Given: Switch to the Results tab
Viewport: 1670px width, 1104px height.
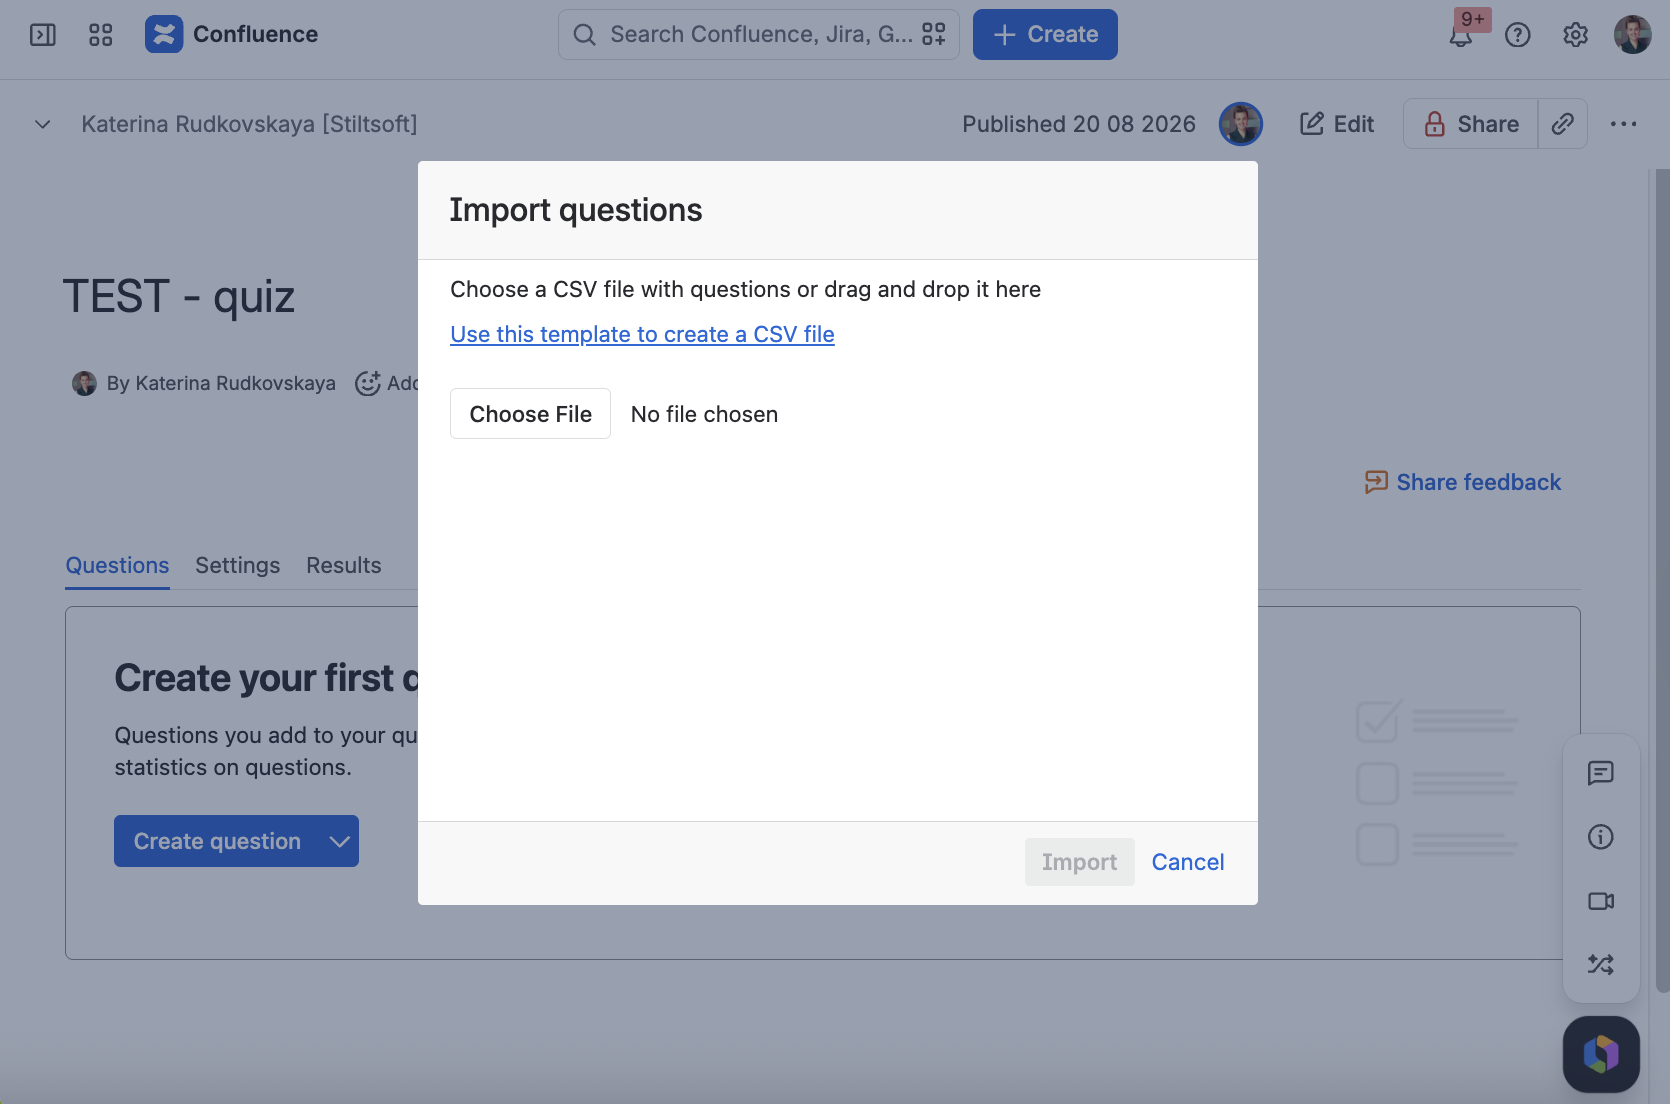Looking at the screenshot, I should pyautogui.click(x=344, y=565).
